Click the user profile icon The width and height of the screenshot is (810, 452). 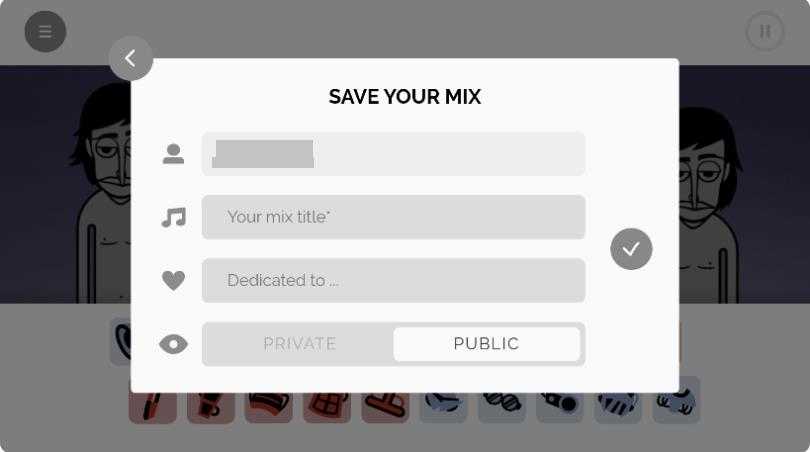[173, 154]
